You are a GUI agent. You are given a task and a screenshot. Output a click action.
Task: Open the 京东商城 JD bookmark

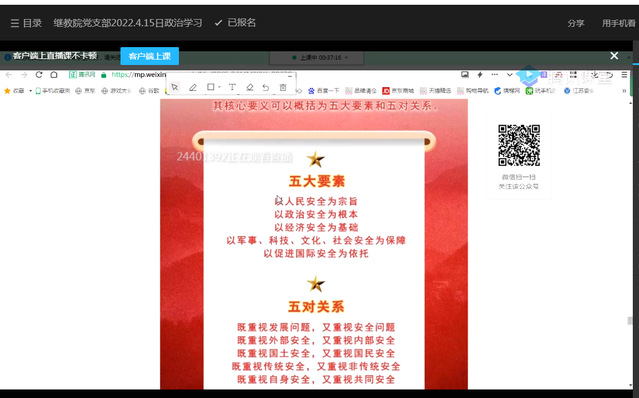(398, 91)
